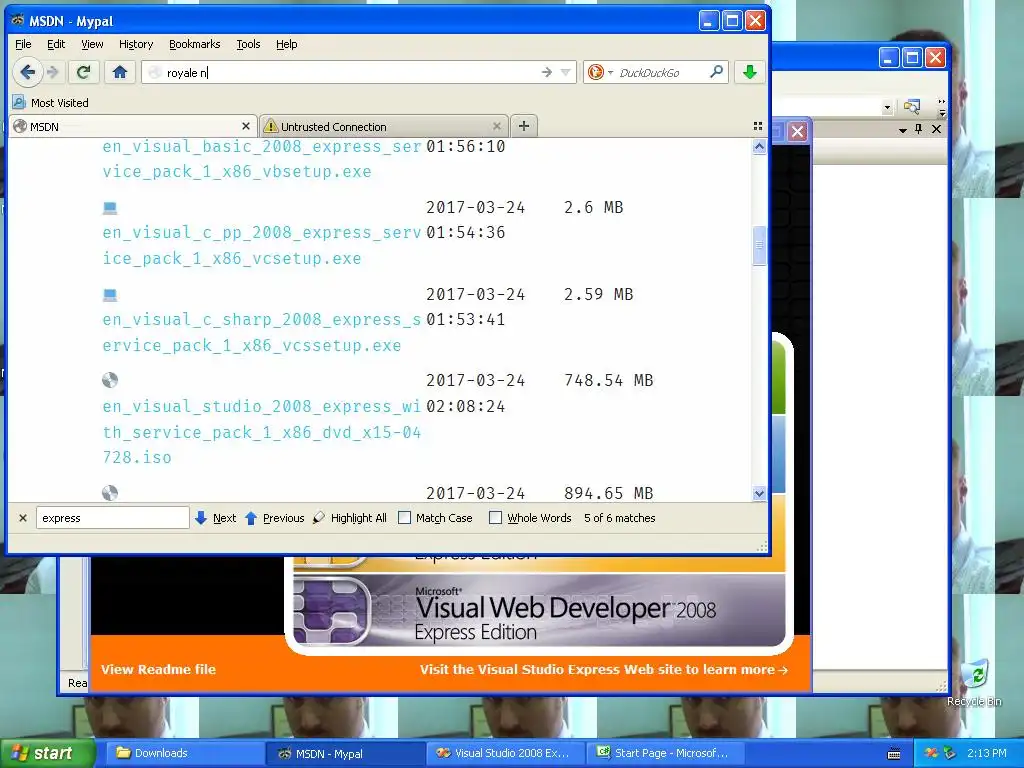Viewport: 1024px width, 768px height.
Task: Reload the current MSDN page
Action: pos(84,72)
